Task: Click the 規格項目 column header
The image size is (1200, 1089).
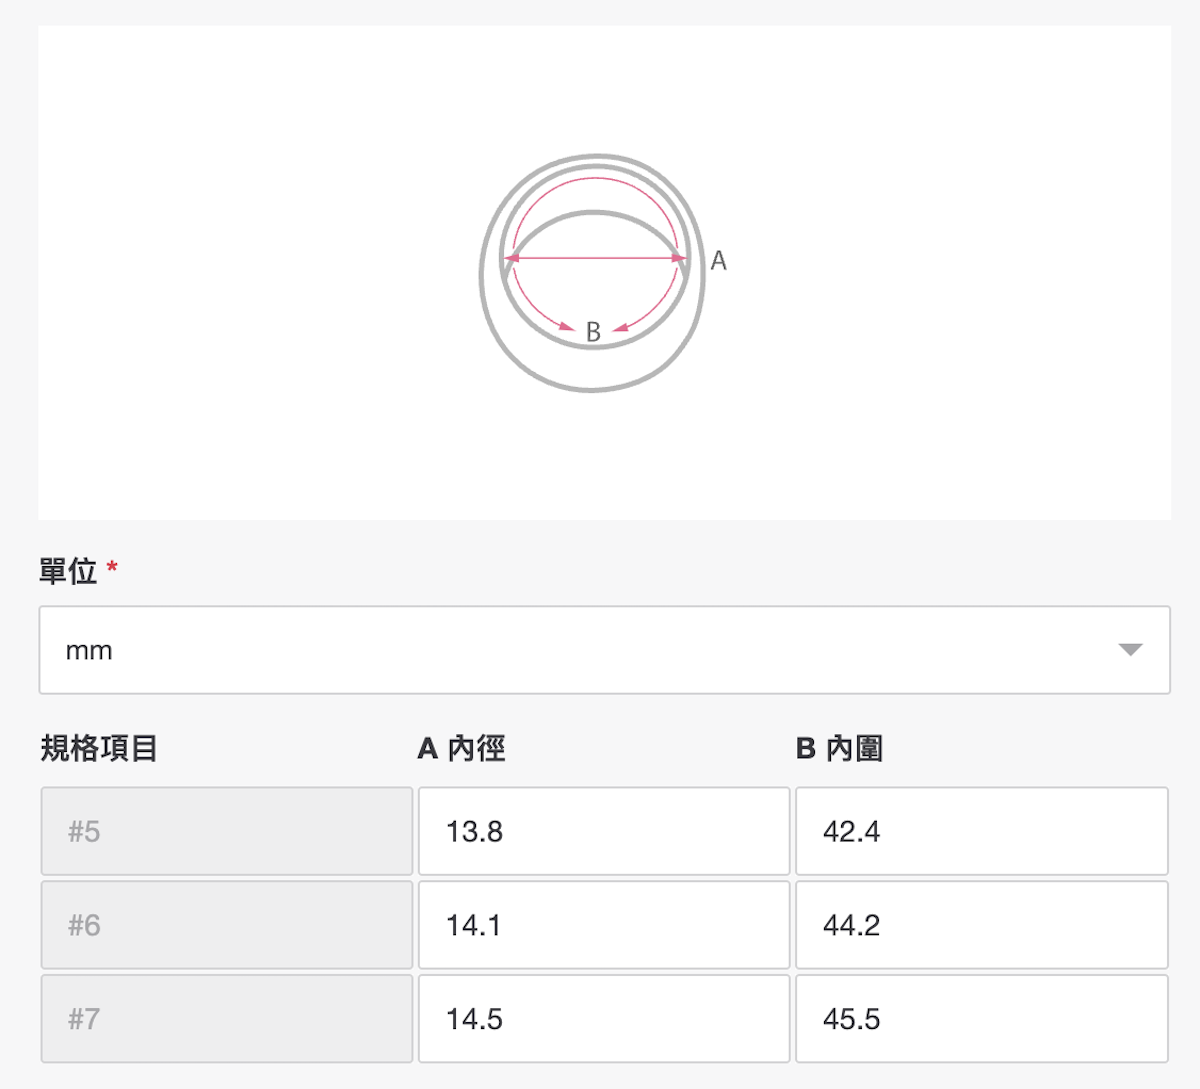Action: 99,748
